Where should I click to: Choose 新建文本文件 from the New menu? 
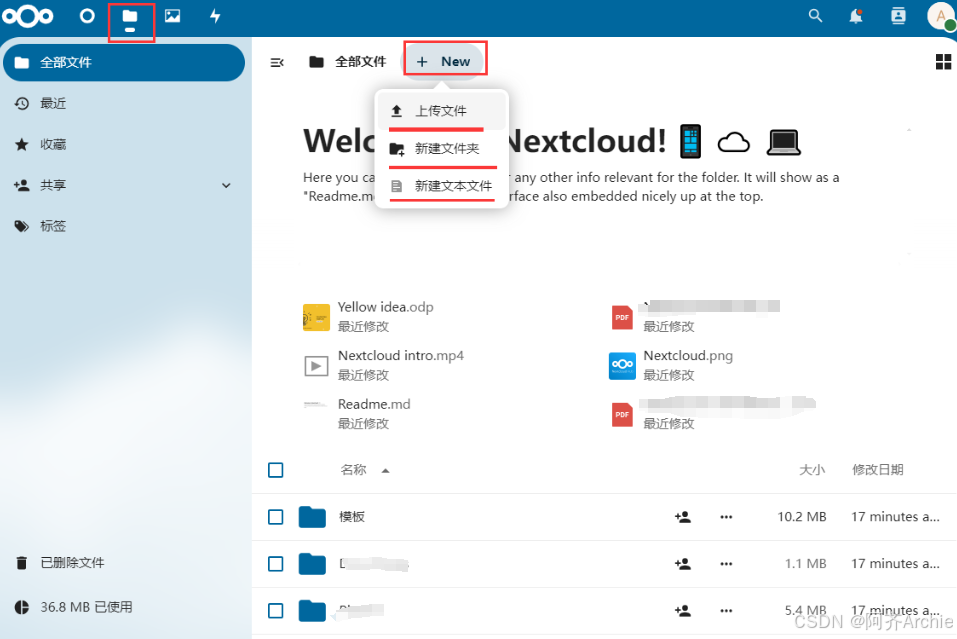point(441,186)
